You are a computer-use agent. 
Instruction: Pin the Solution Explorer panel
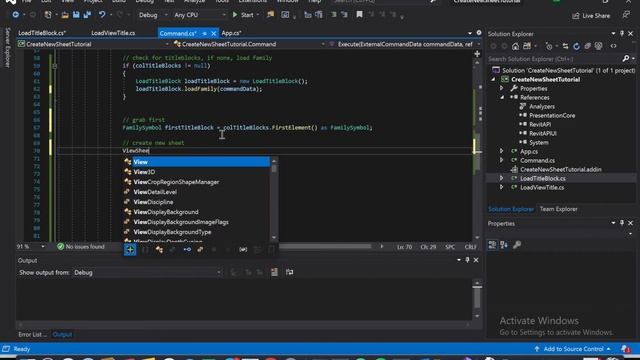coord(622,34)
